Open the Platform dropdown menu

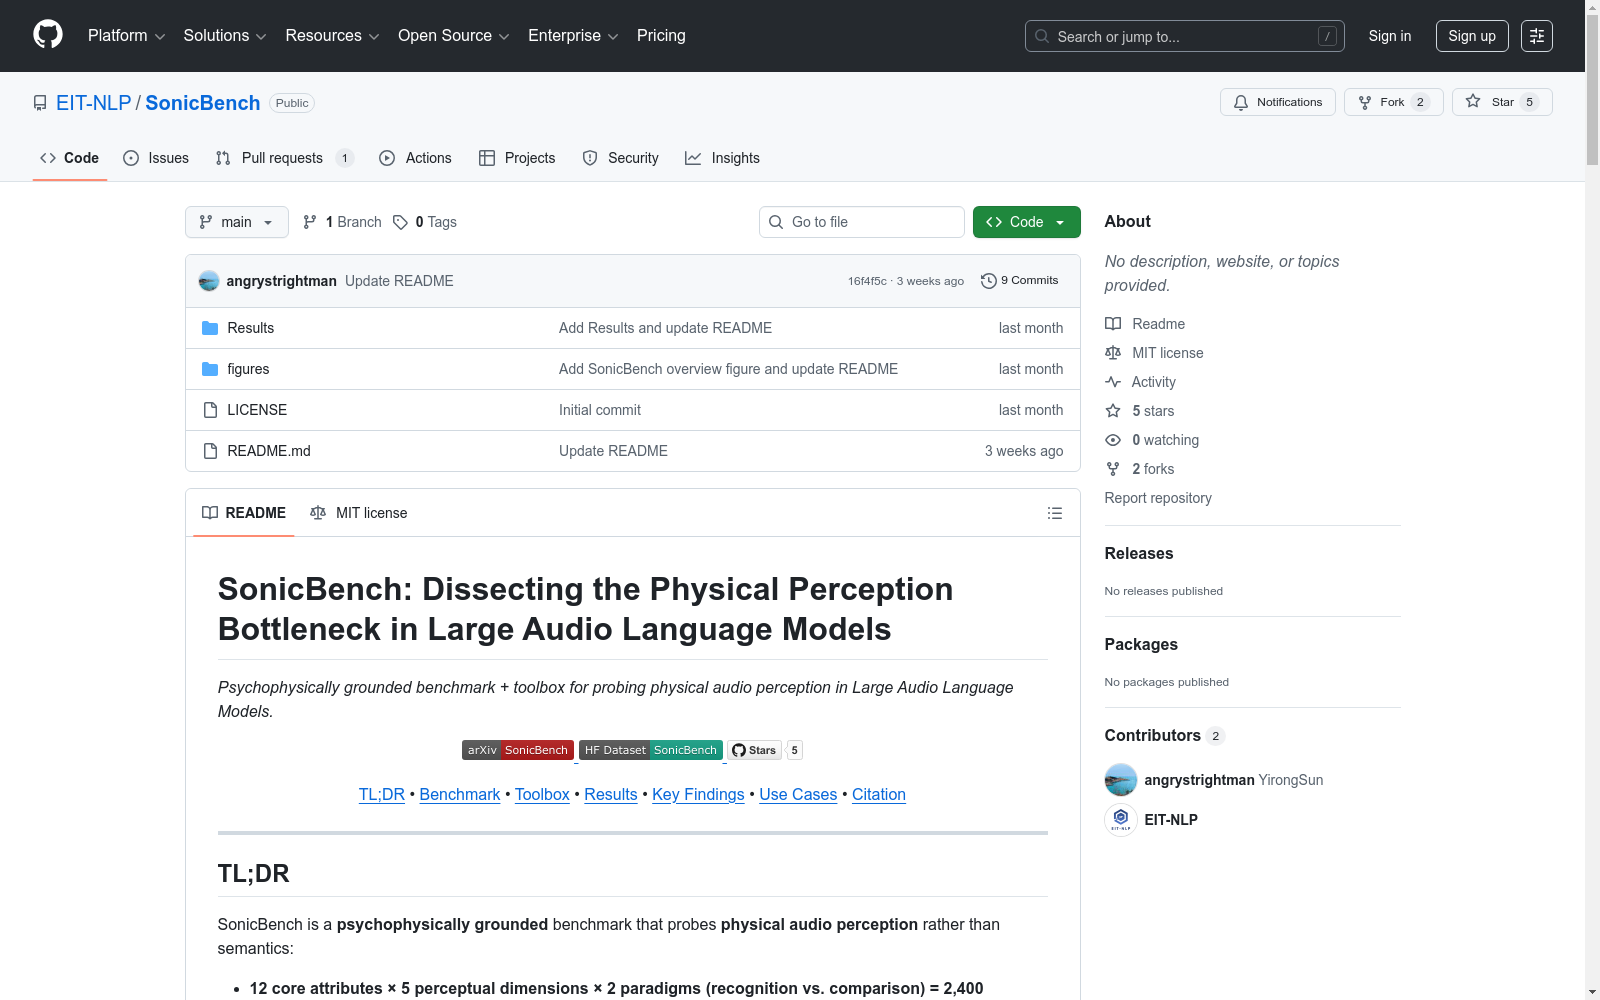tap(126, 36)
